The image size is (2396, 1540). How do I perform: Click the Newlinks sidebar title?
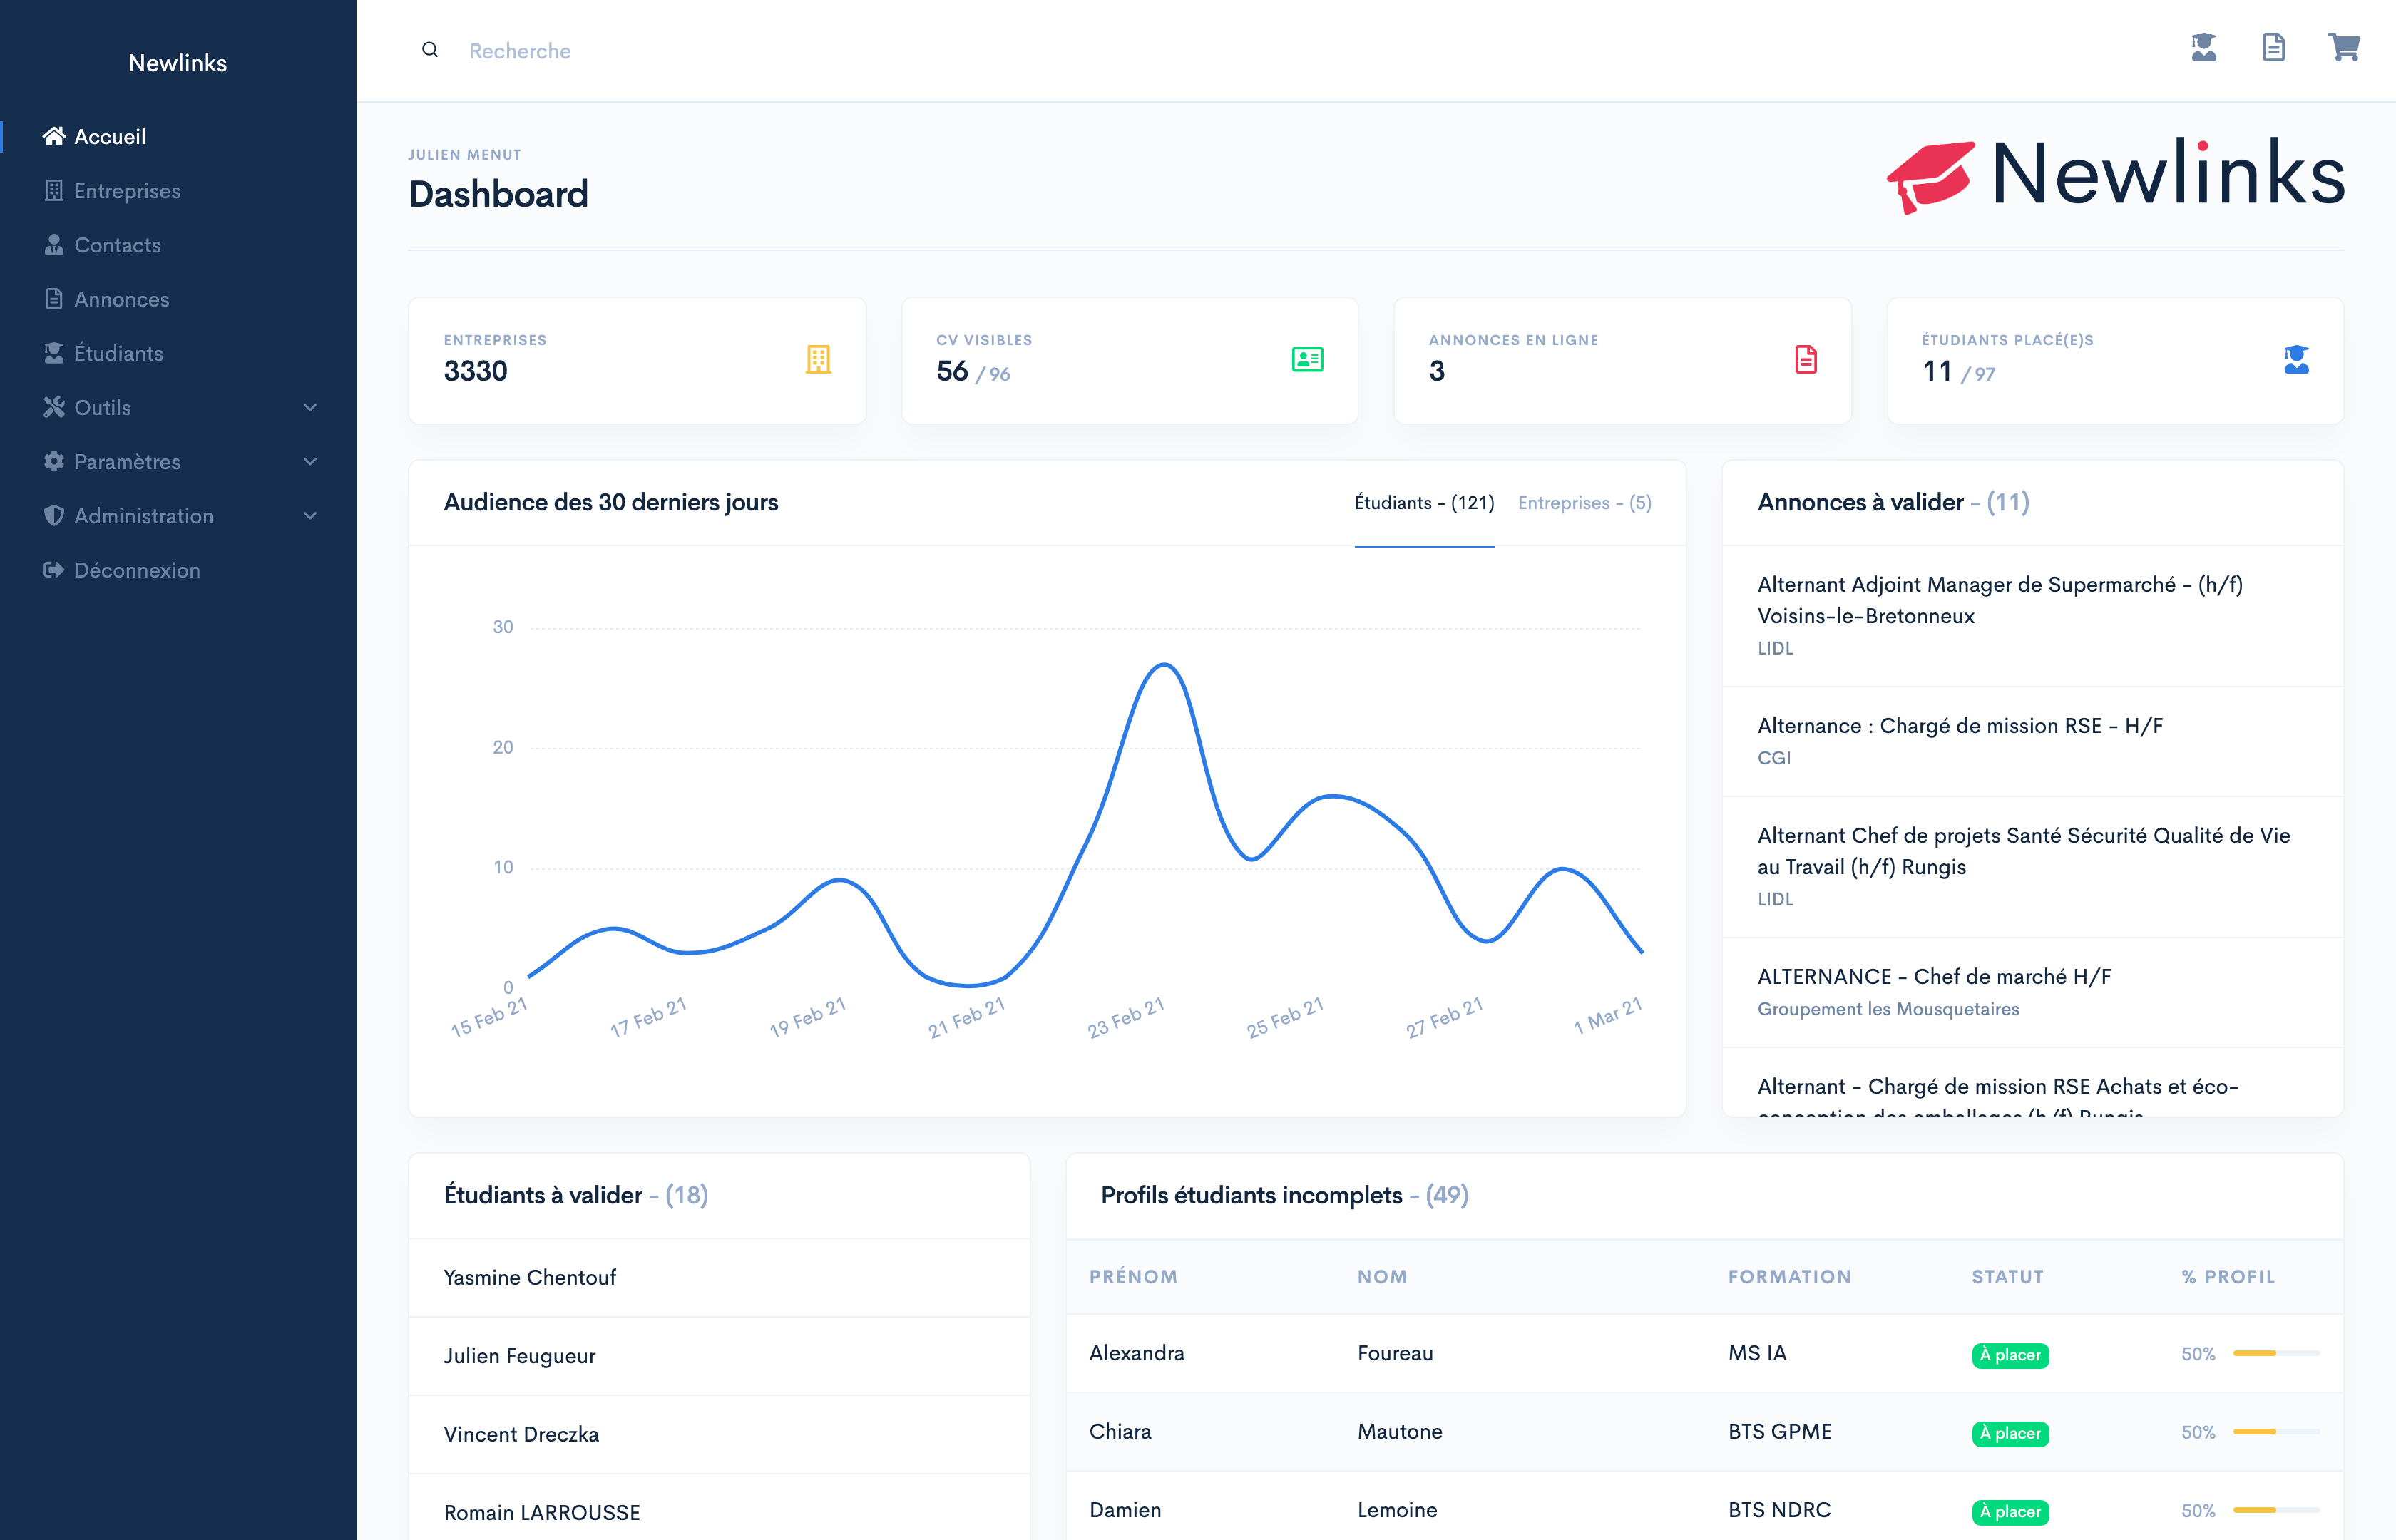[x=178, y=62]
